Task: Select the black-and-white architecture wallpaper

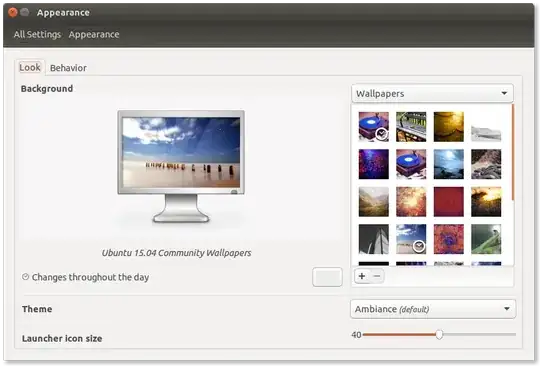Action: [x=374, y=239]
